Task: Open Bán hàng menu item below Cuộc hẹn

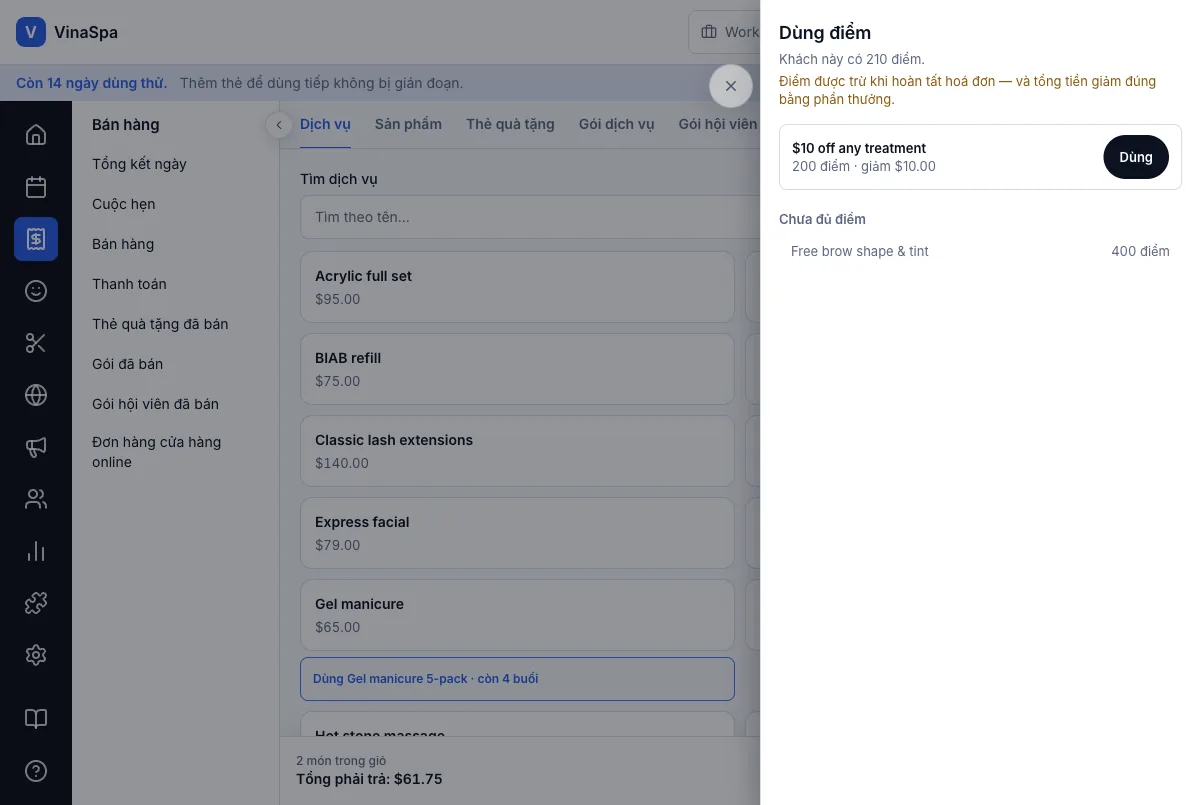Action: point(123,244)
